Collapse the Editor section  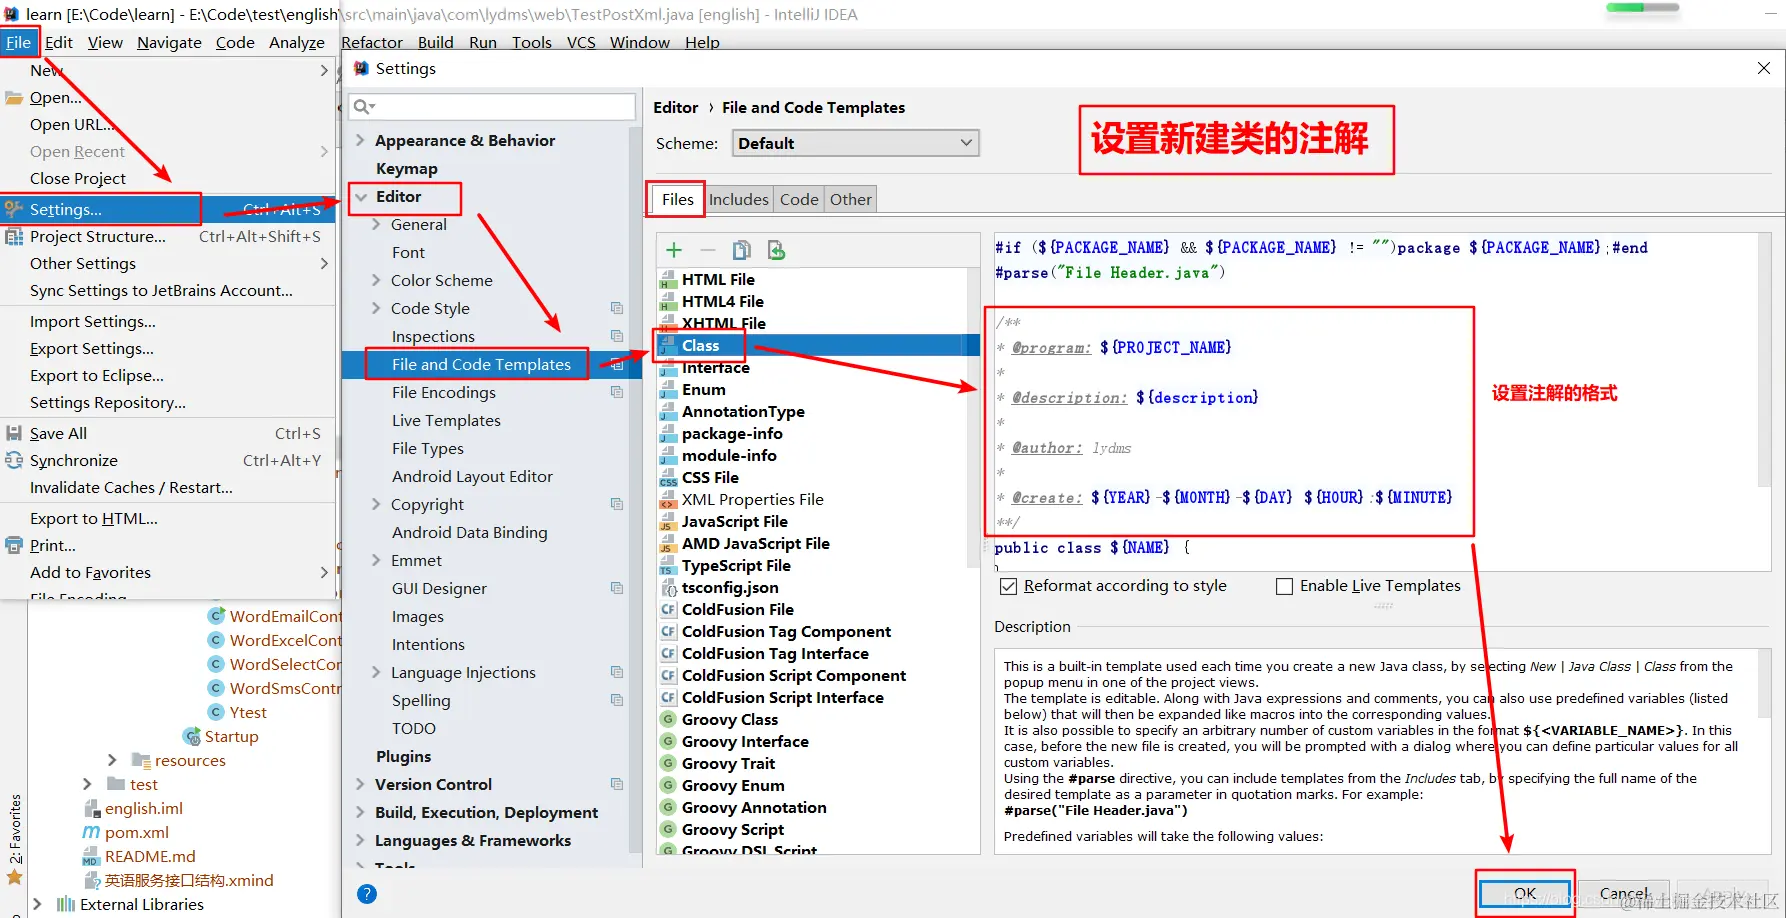point(361,197)
